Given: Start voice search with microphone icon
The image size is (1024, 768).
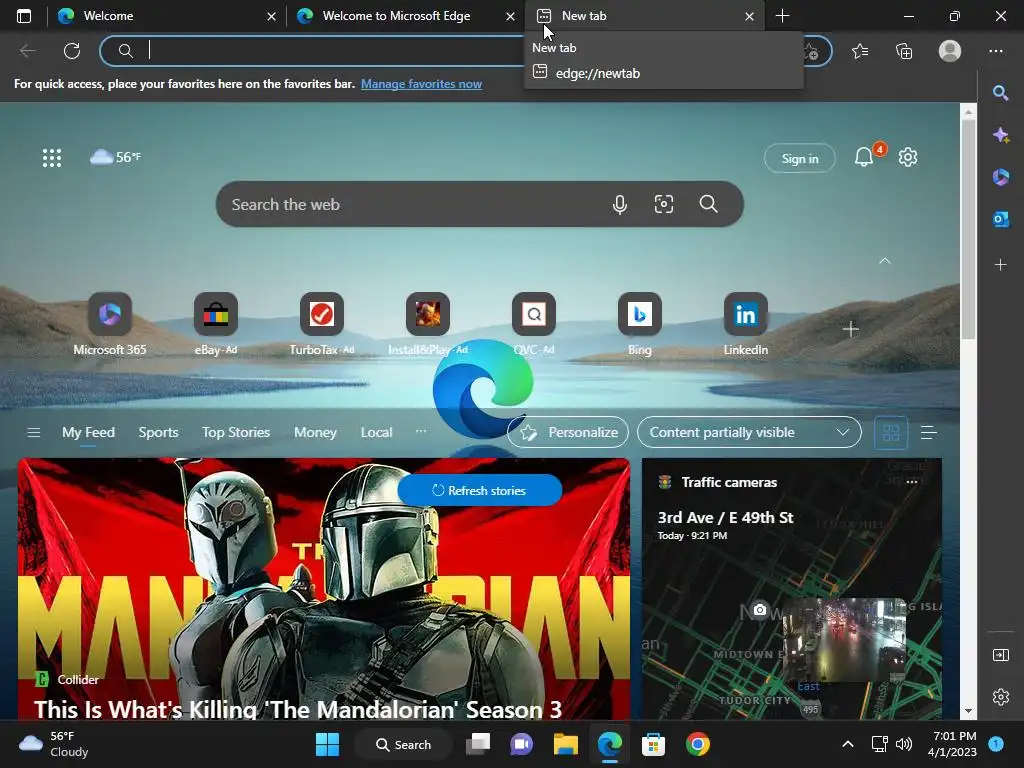Looking at the screenshot, I should (620, 204).
